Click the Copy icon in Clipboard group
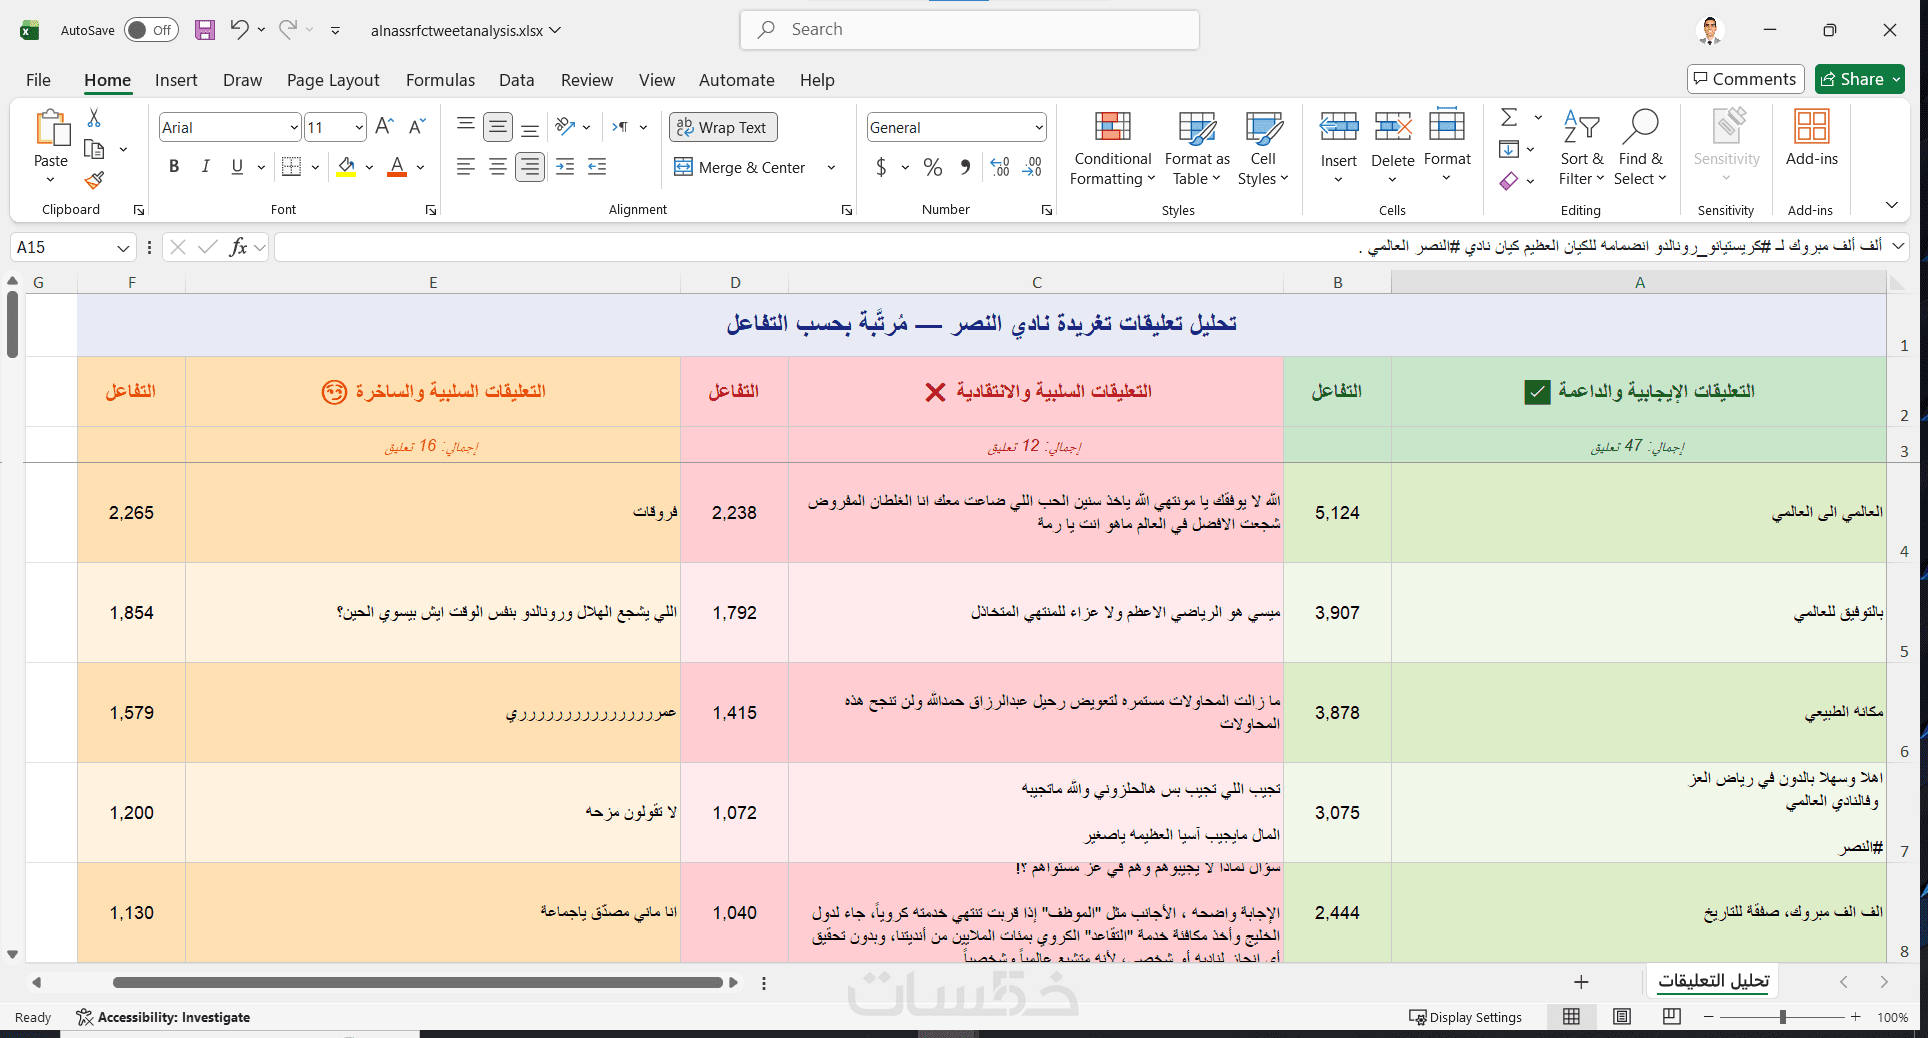 pos(94,149)
